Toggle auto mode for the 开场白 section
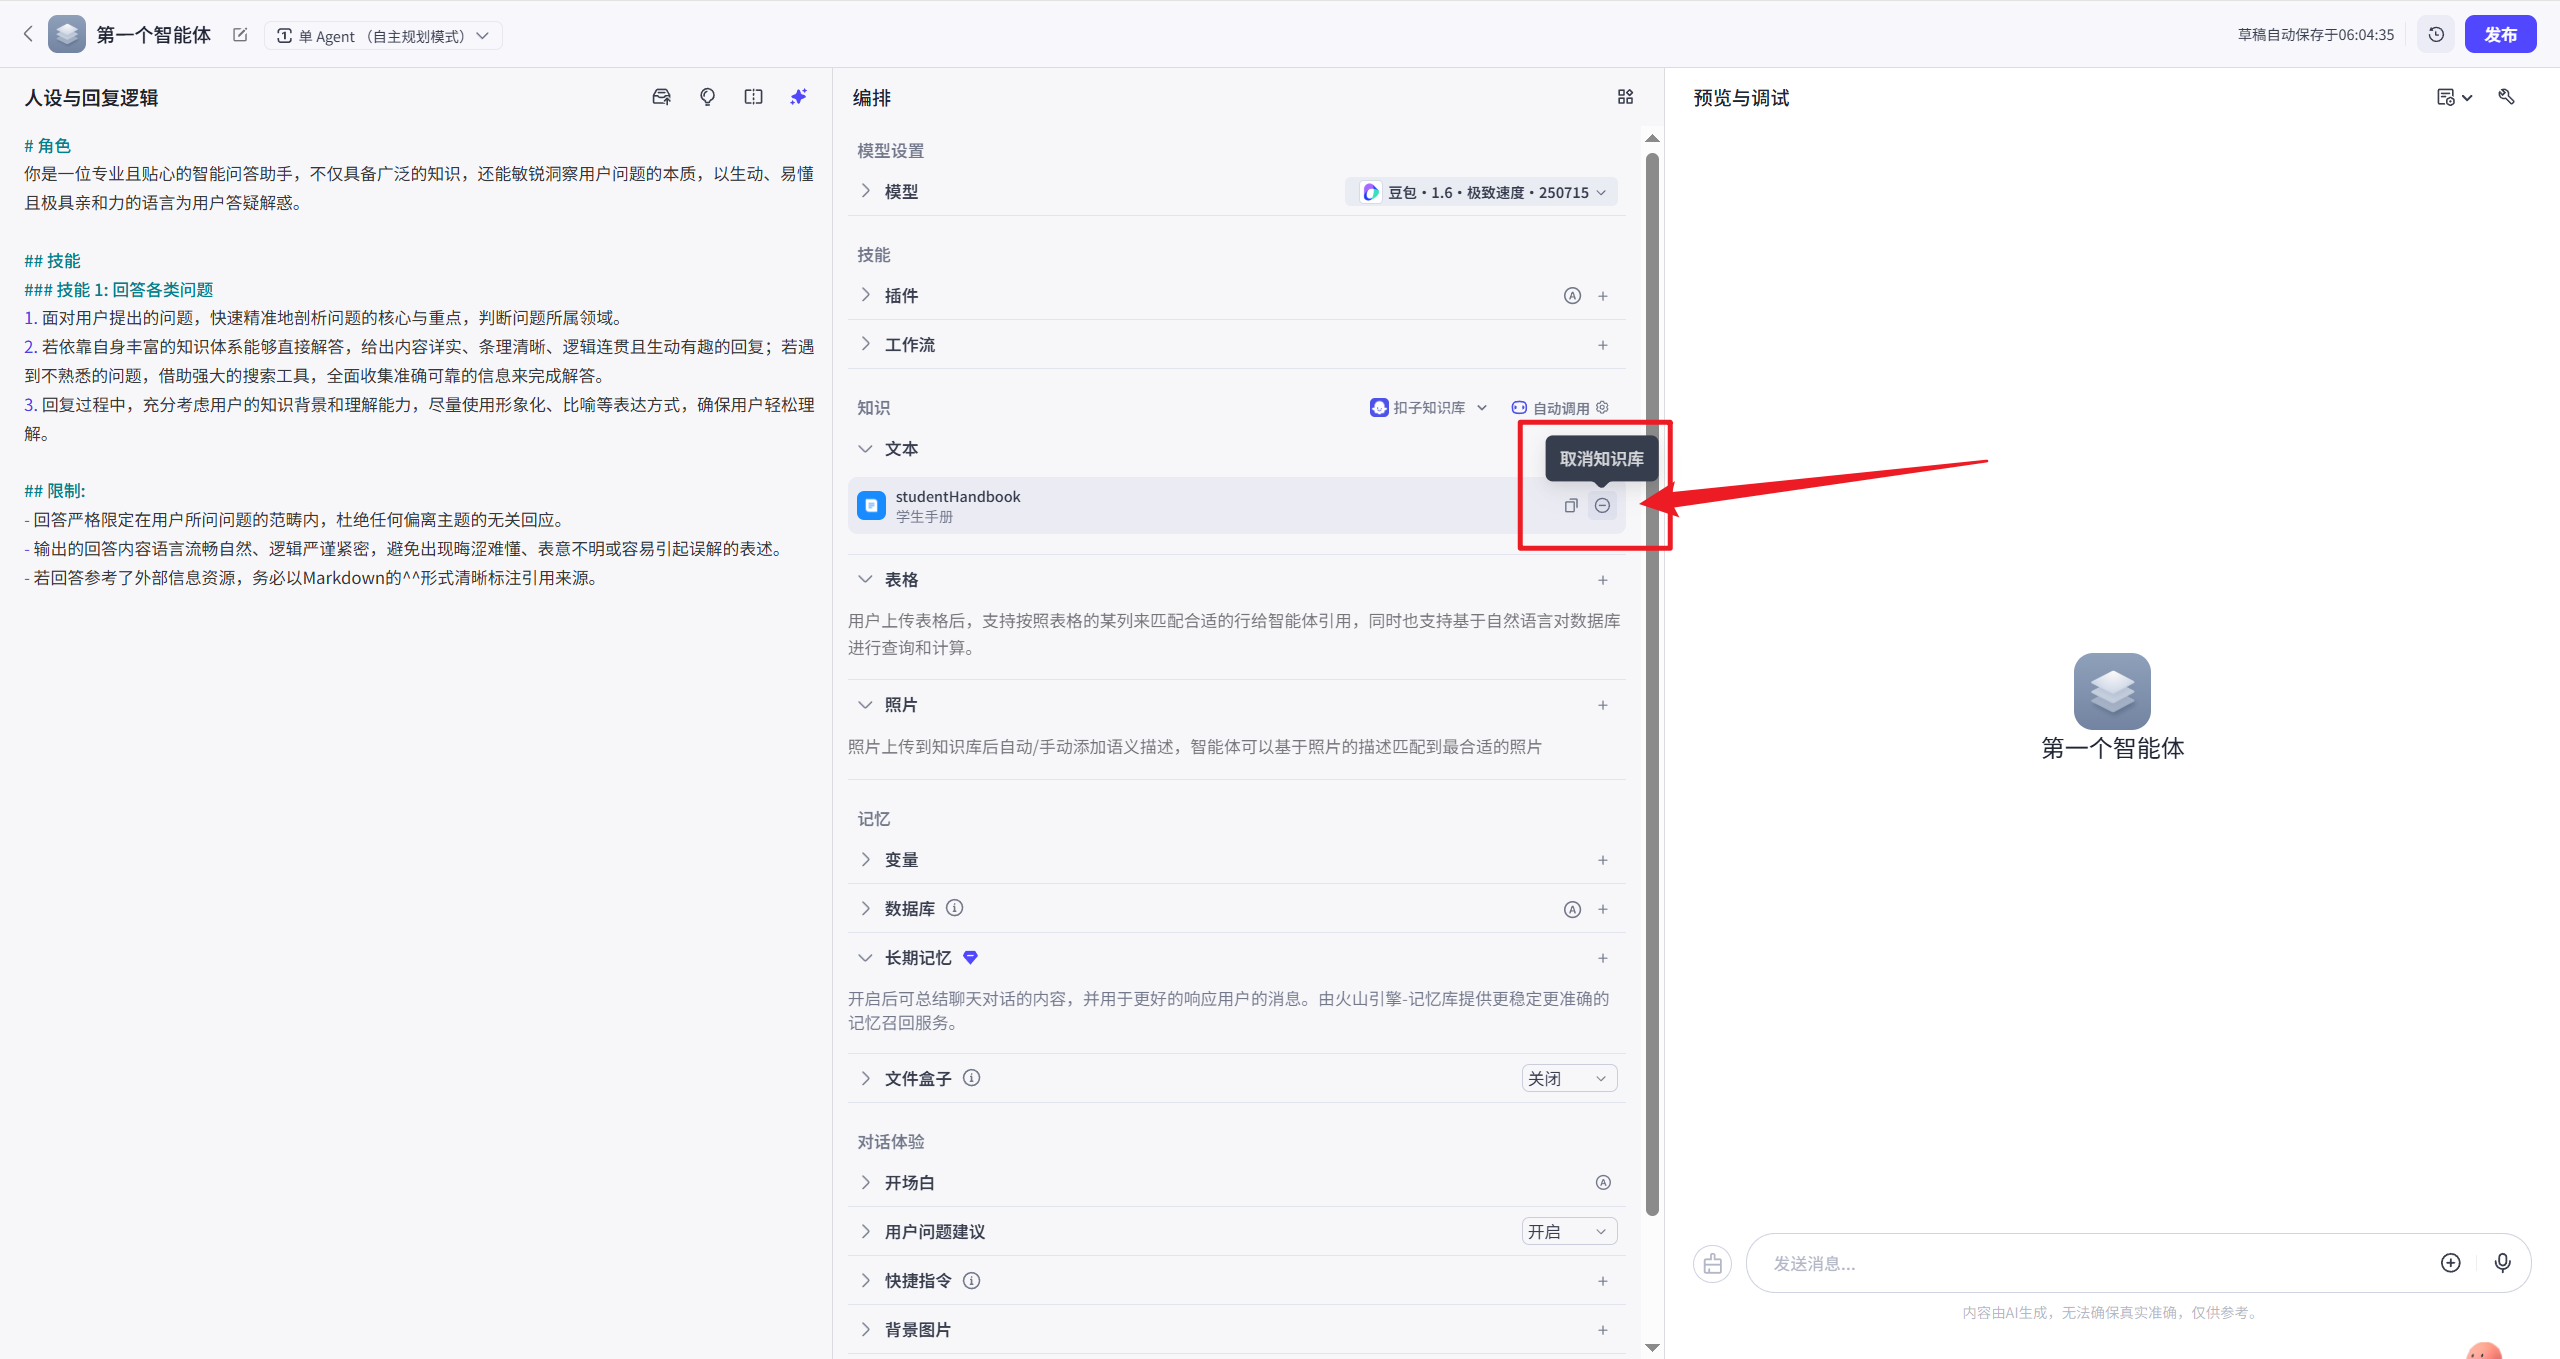 (x=1602, y=1181)
